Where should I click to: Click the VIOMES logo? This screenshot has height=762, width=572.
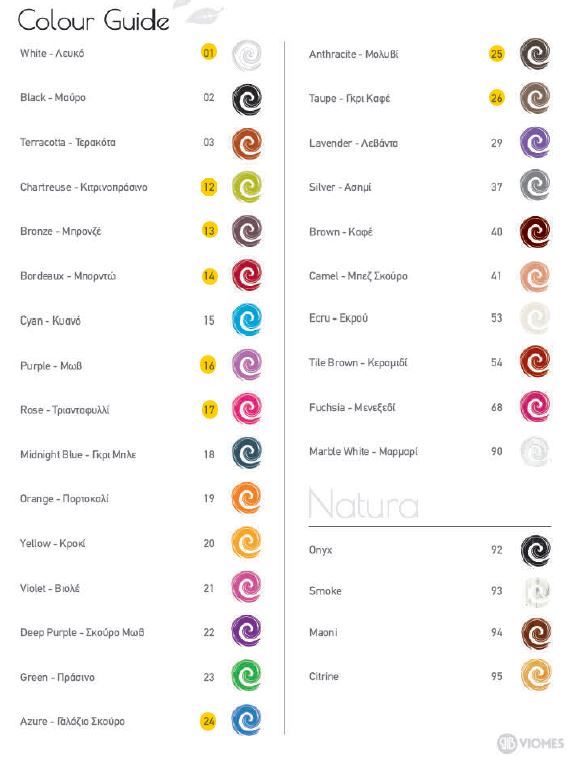click(530, 743)
